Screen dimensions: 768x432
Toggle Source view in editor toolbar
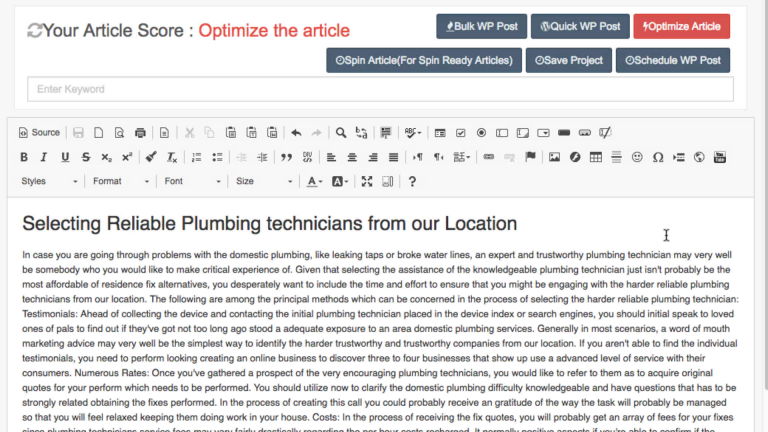point(39,132)
